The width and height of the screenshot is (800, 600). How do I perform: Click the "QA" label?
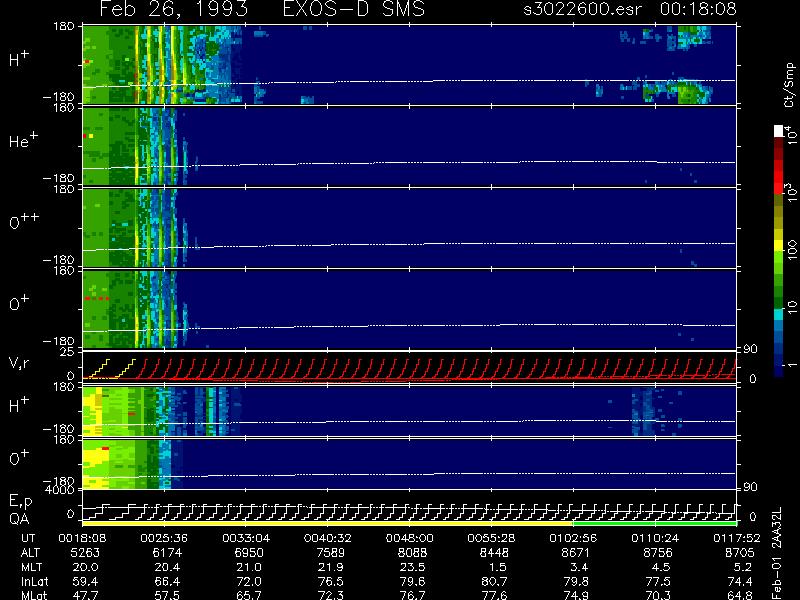tap(19, 519)
